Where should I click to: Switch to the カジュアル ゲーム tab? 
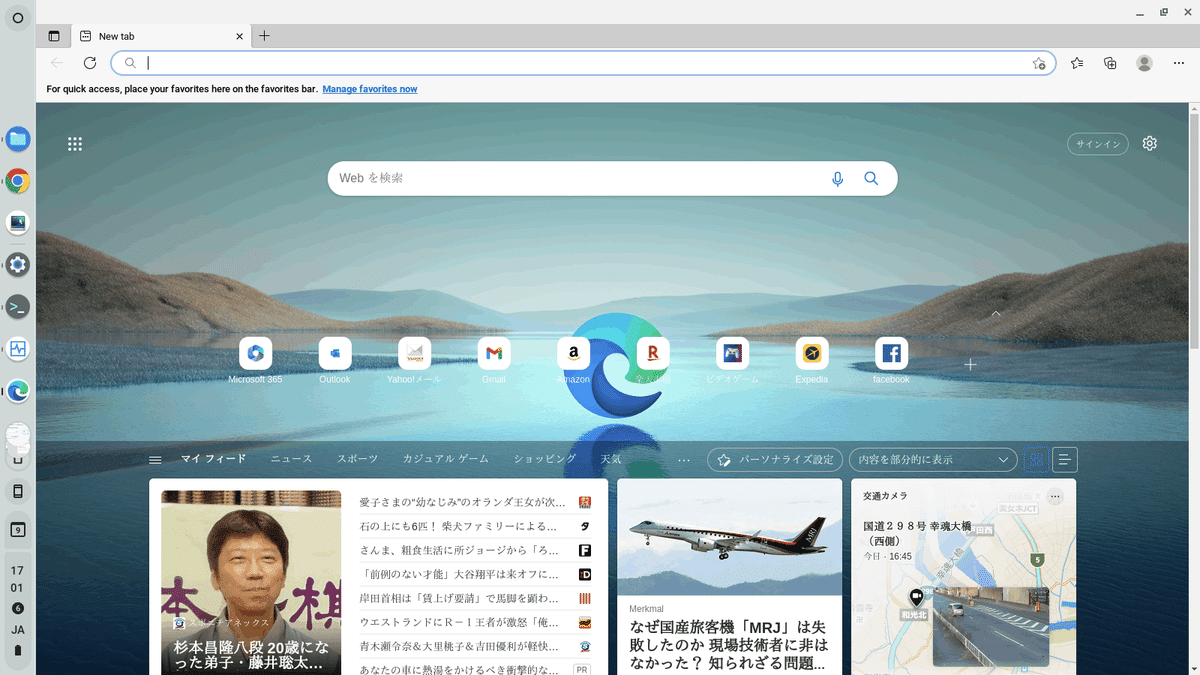pyautogui.click(x=446, y=459)
